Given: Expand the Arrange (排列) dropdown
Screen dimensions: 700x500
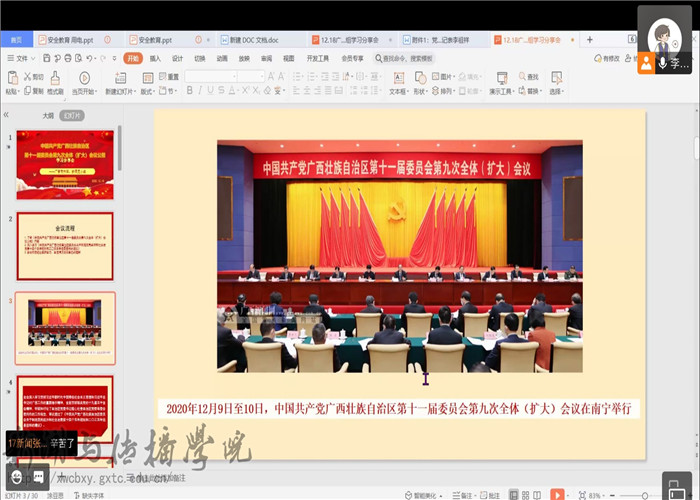Looking at the screenshot, I should coord(443,91).
